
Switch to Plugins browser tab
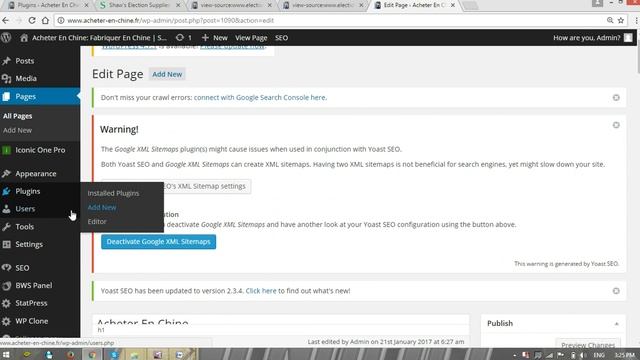point(48,5)
